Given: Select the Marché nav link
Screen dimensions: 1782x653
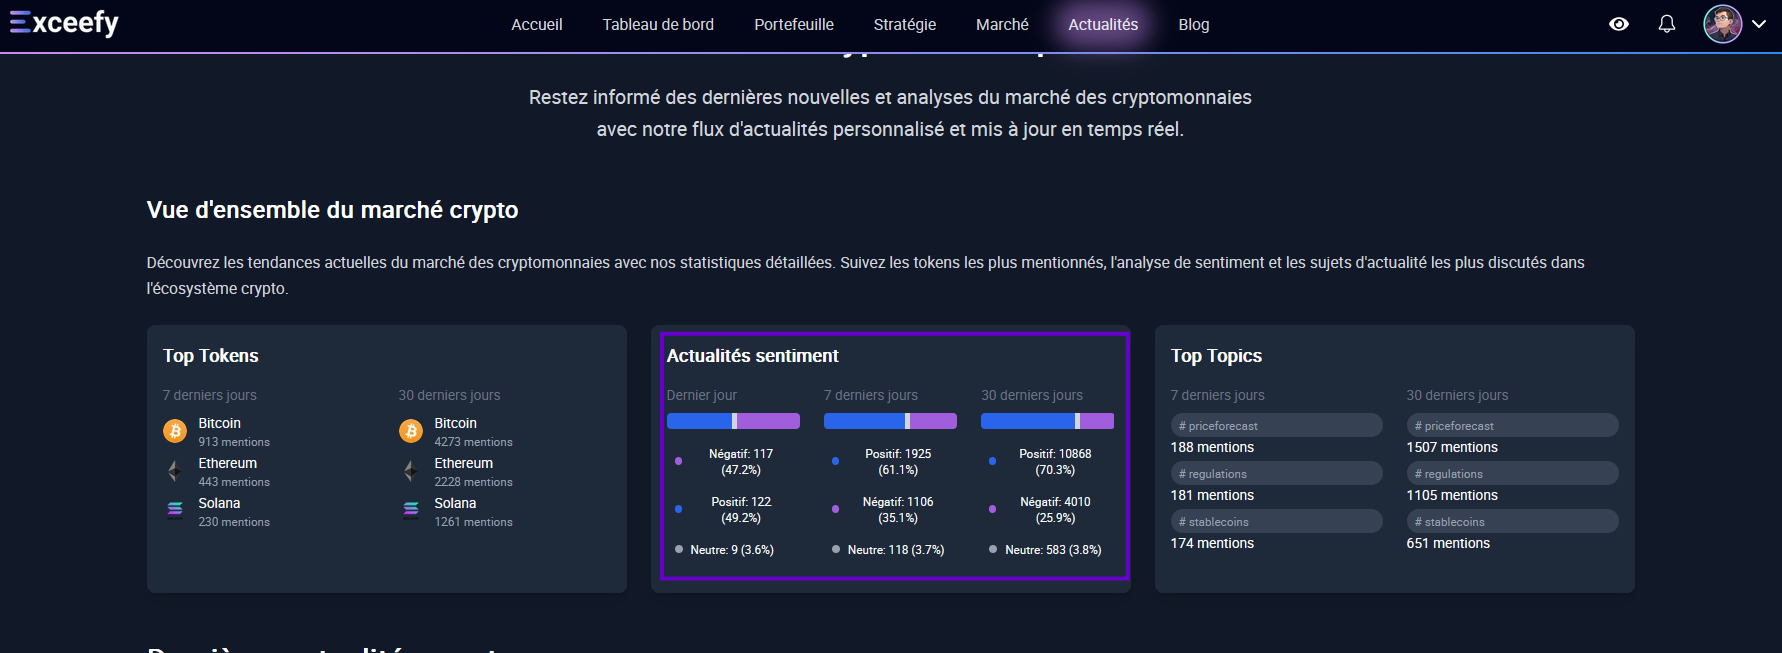Looking at the screenshot, I should pos(1002,24).
